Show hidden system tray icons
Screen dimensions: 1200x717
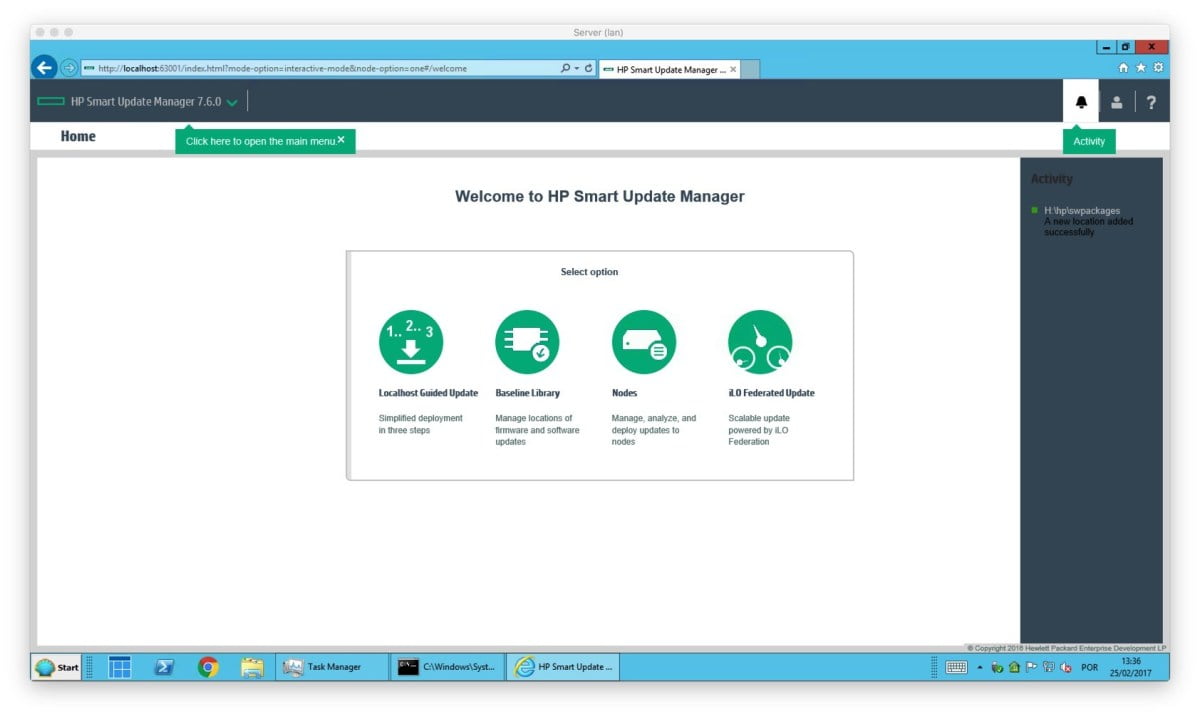point(980,668)
